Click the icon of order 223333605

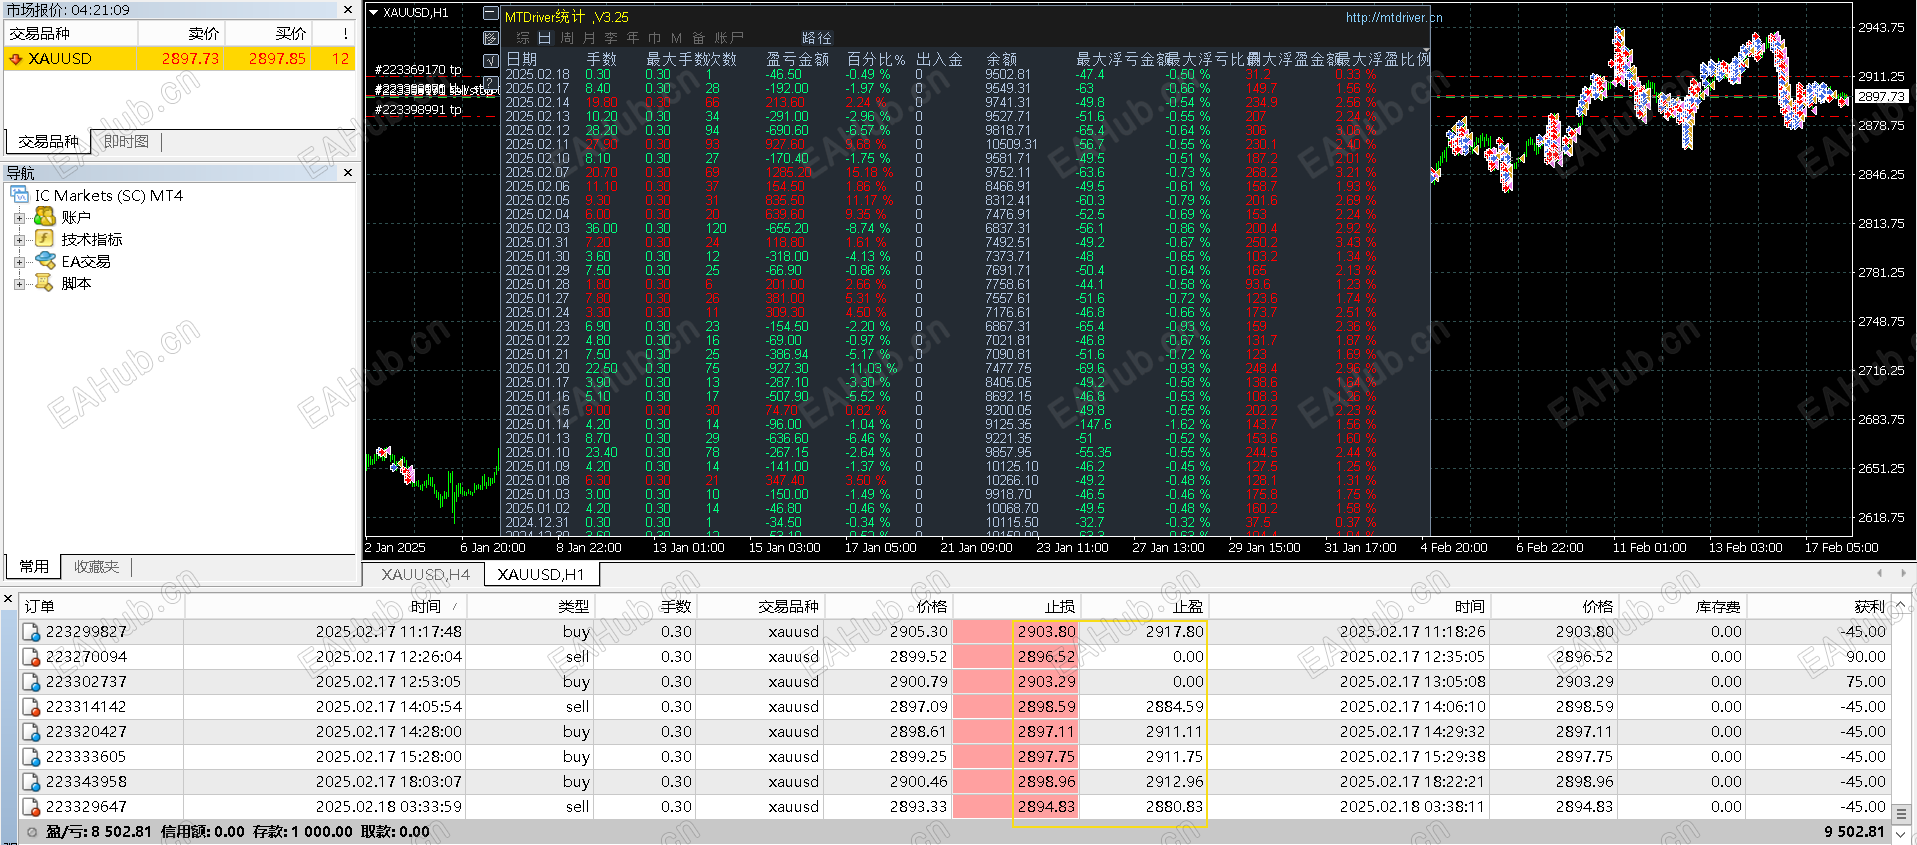coord(32,757)
